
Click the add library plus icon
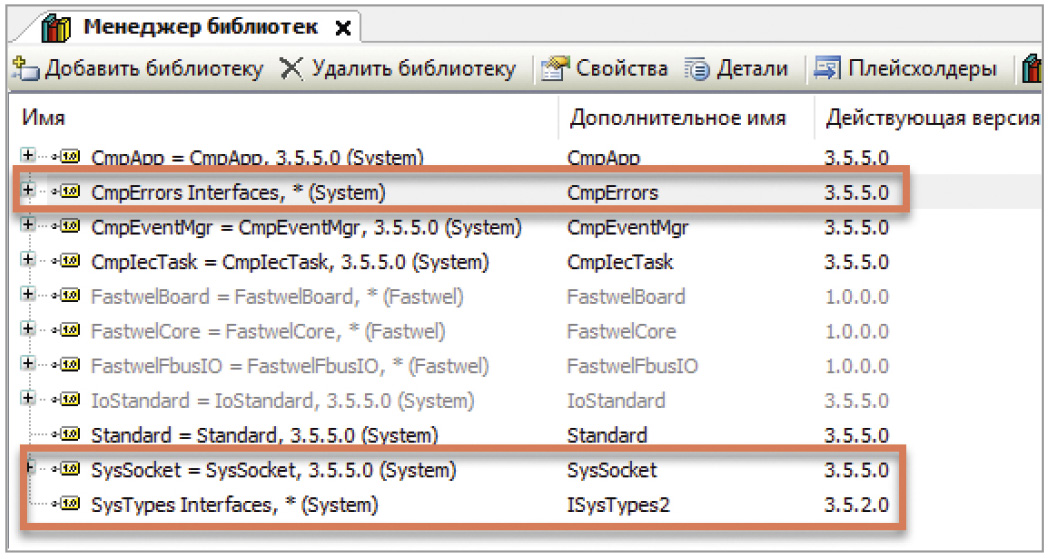click(x=26, y=68)
